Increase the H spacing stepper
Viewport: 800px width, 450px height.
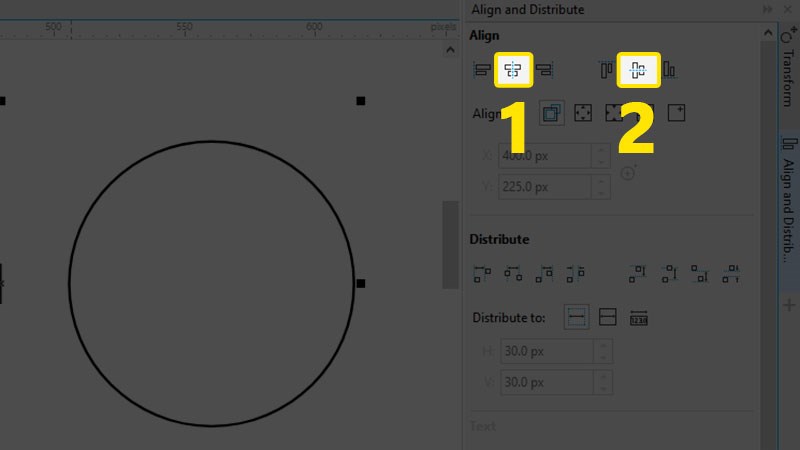coord(603,345)
